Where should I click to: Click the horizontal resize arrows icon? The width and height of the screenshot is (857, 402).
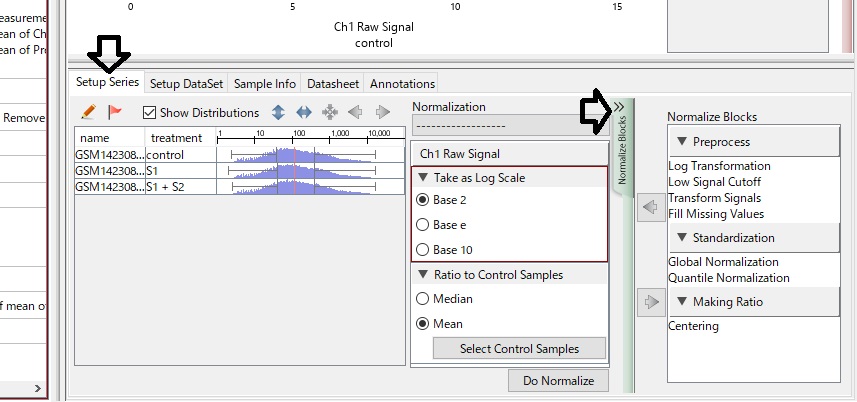pos(304,113)
